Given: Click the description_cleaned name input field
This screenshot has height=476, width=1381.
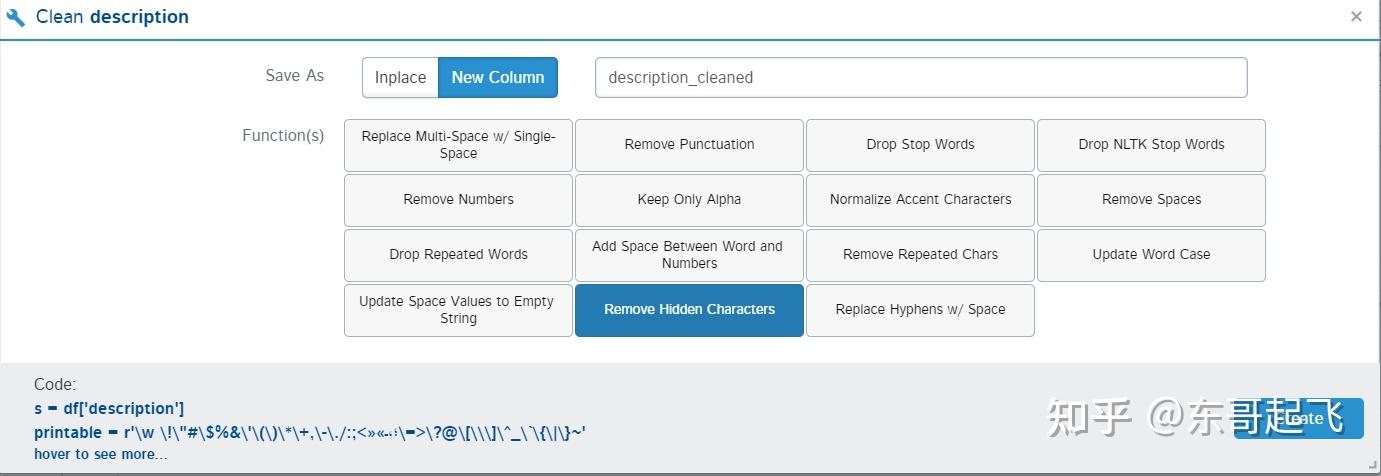Looking at the screenshot, I should tap(920, 77).
